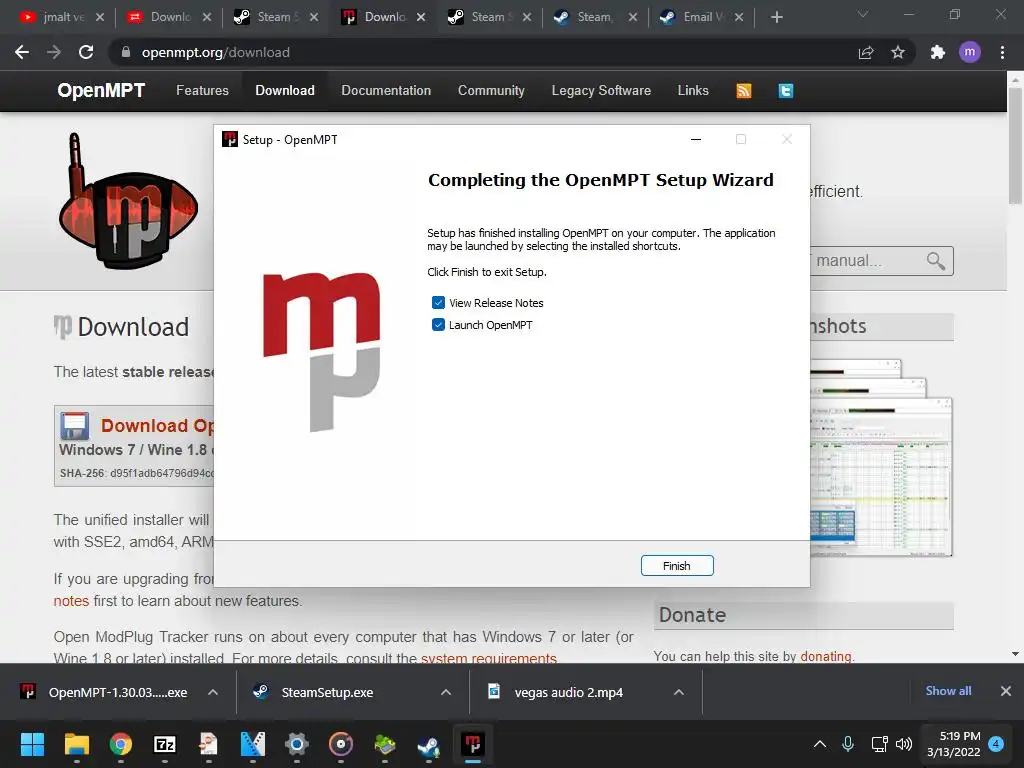Screen dimensions: 1024x768
Task: Open the tab search chevron in Chrome
Action: pos(863,14)
